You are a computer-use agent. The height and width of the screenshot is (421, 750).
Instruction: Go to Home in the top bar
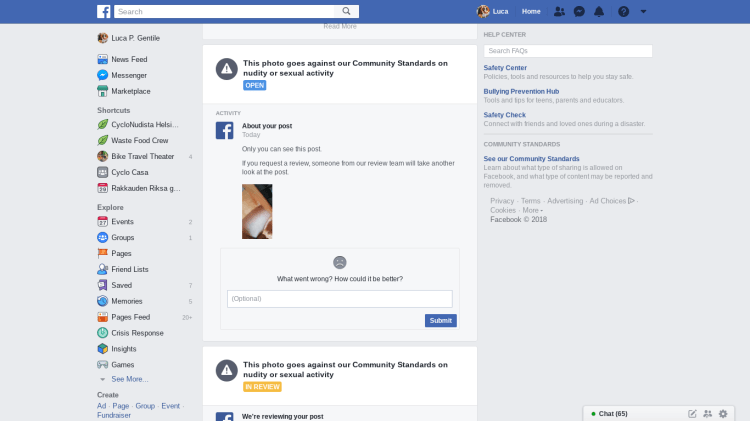click(531, 11)
